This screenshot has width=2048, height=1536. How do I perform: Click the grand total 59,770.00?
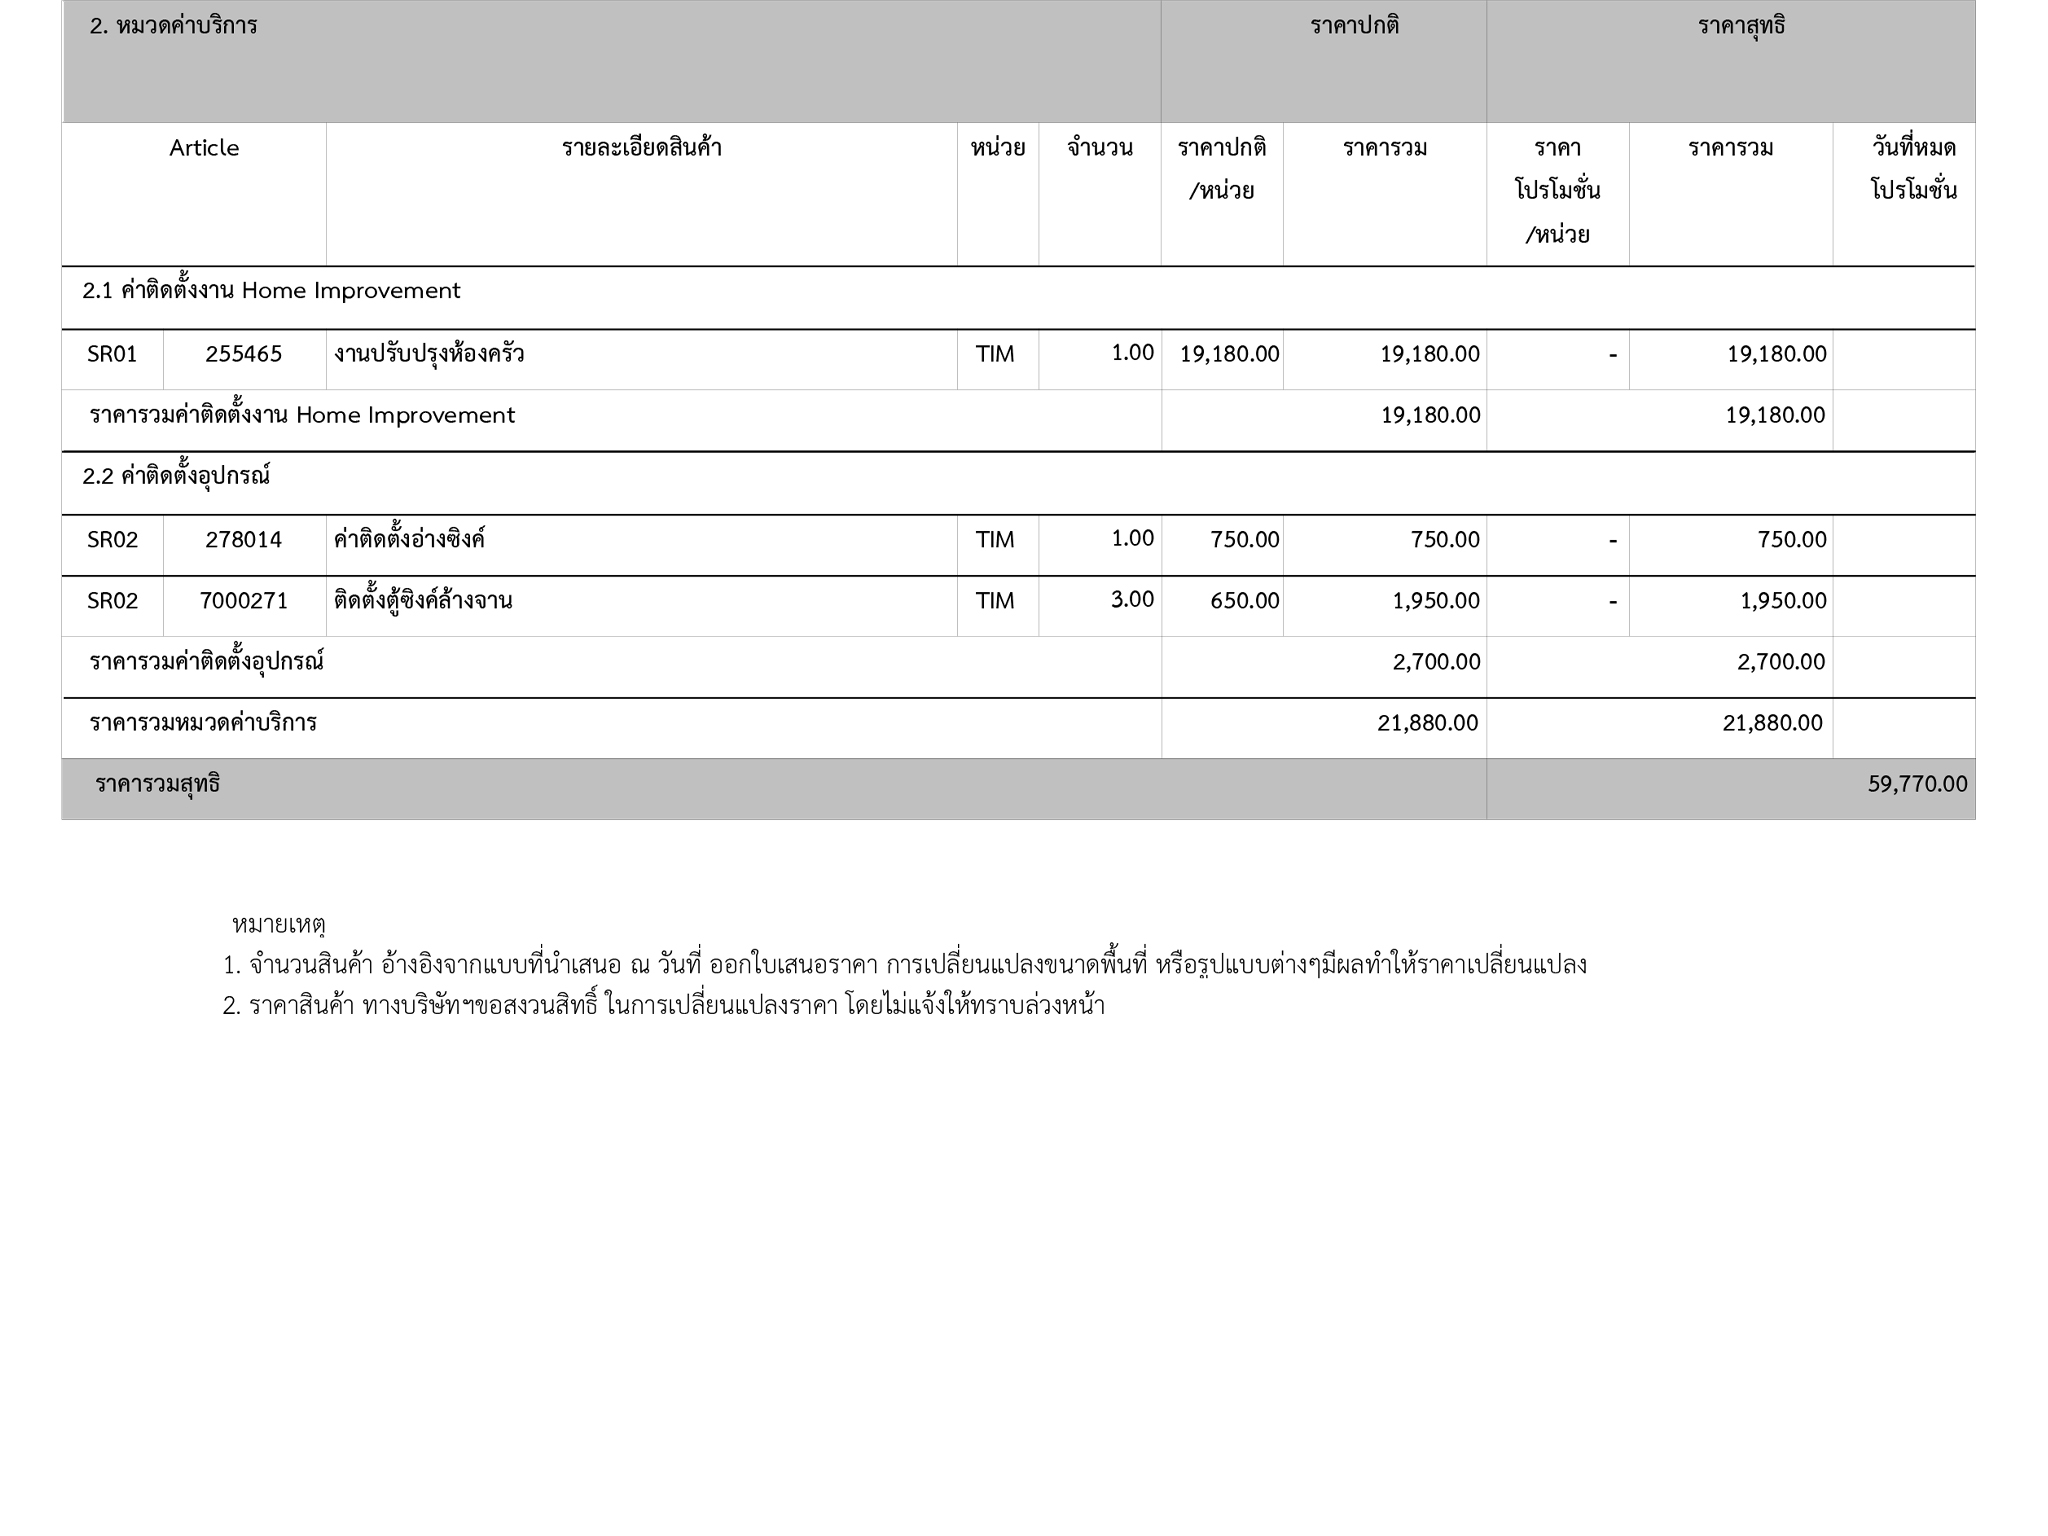(1917, 784)
